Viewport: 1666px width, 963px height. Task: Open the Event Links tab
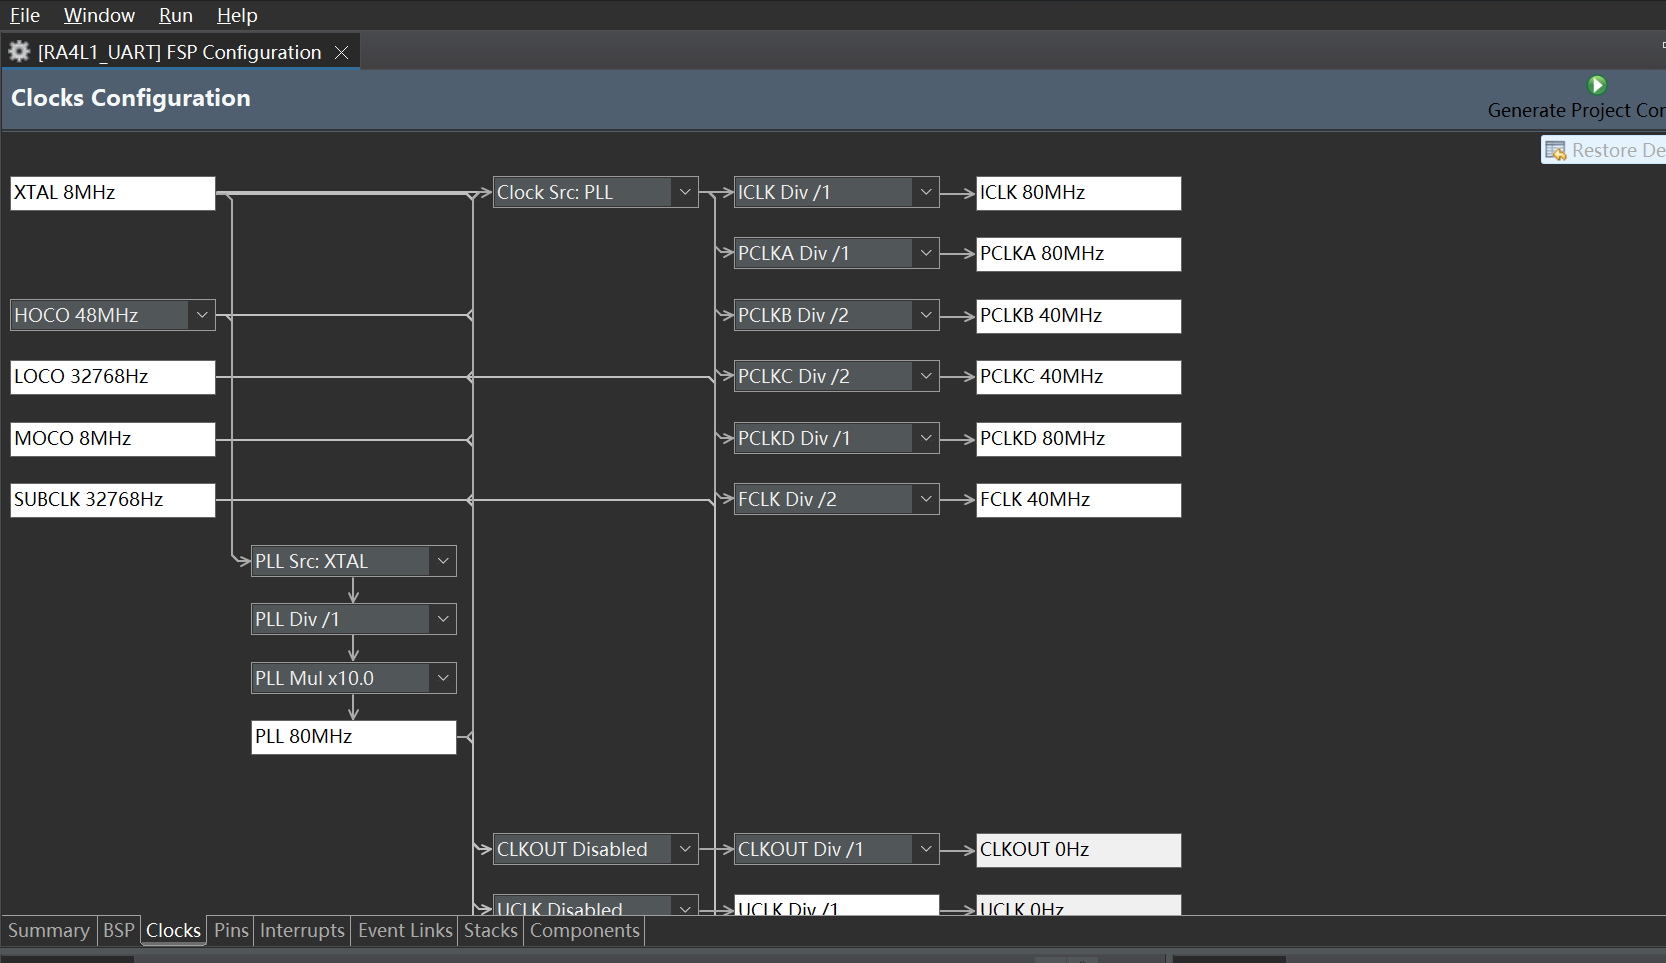[x=405, y=931]
